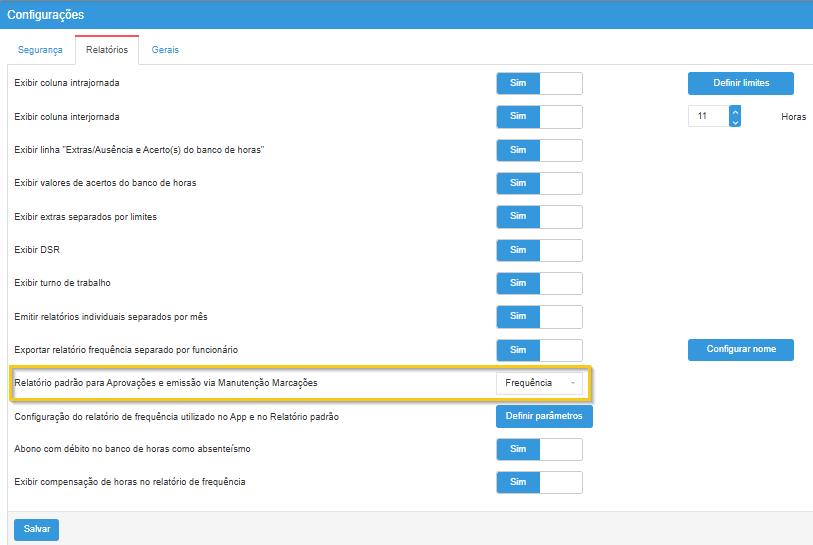
Task: Click the Configurar nome button
Action: (x=740, y=349)
